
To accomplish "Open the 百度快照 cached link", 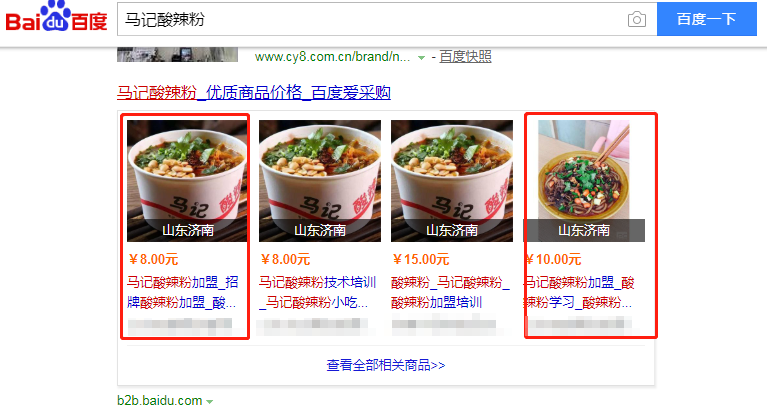I will 465,57.
